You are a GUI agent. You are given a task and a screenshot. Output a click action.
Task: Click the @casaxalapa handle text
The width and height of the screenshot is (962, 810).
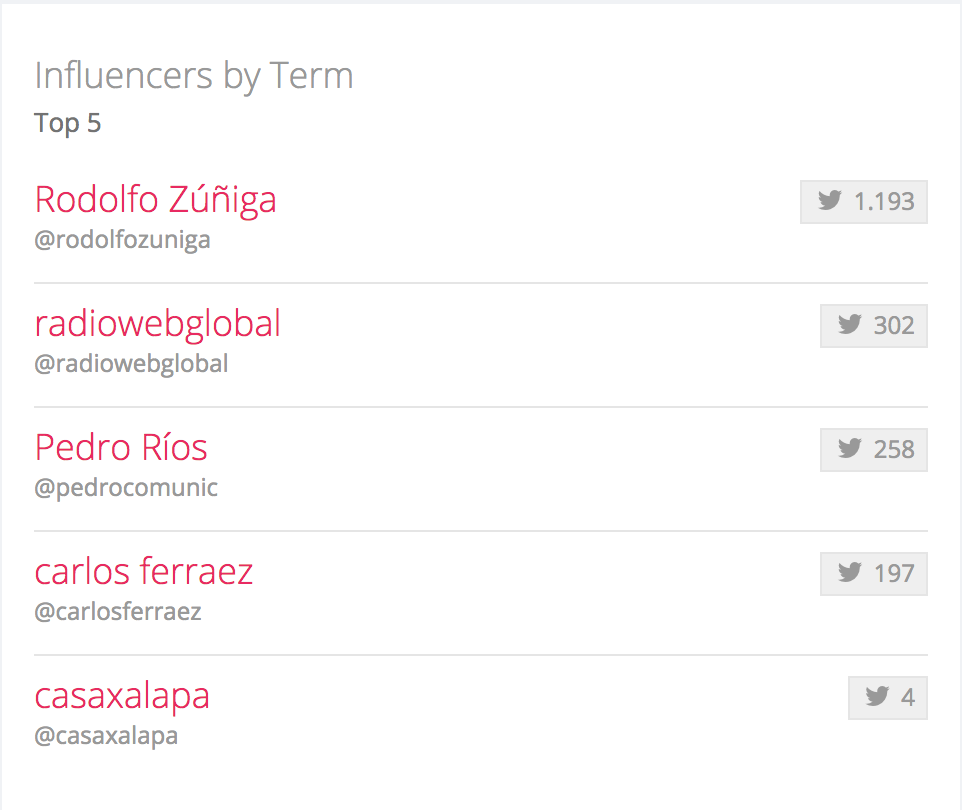tap(106, 736)
